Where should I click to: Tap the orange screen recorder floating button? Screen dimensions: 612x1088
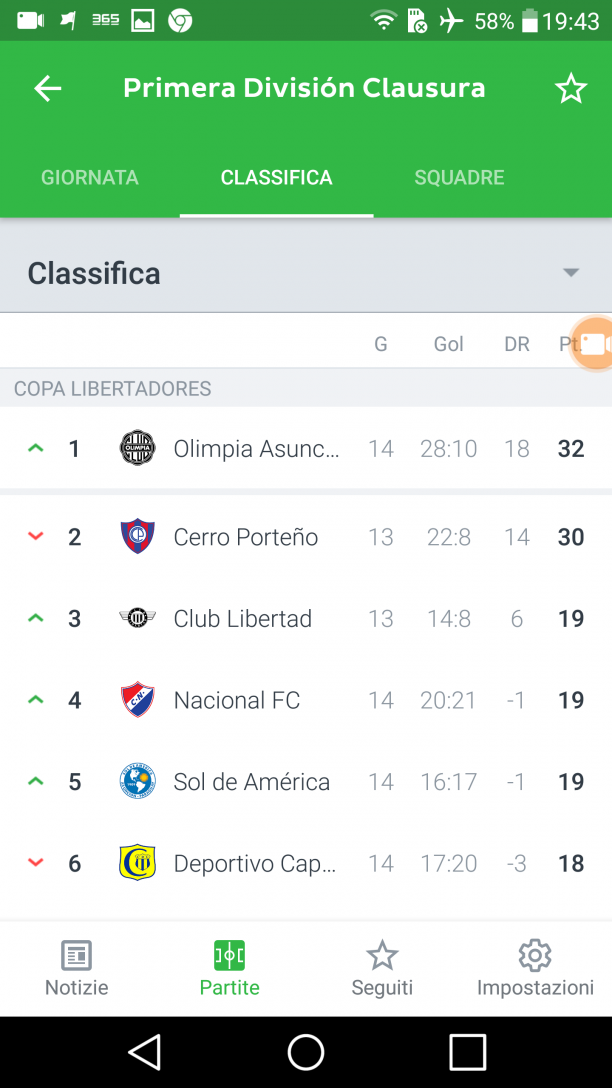tap(593, 343)
